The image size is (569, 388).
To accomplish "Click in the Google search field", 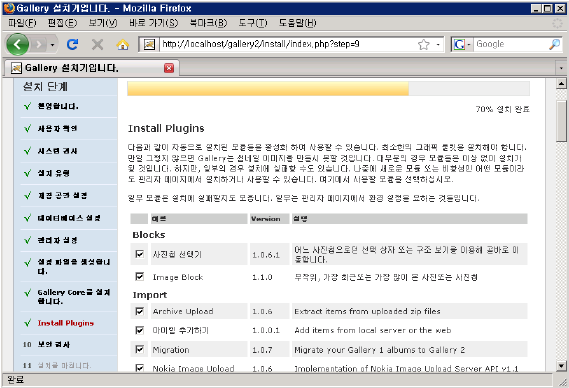I will [511, 44].
